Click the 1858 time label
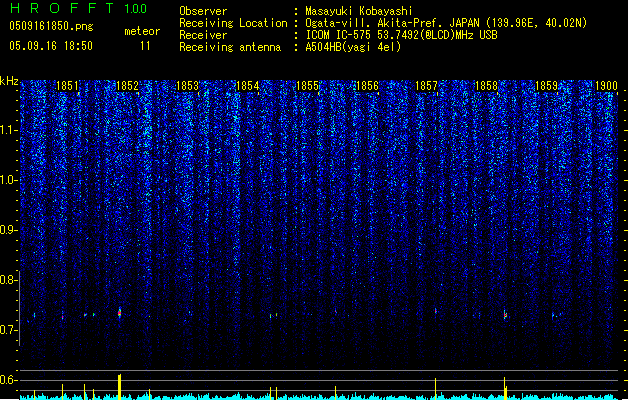The height and width of the screenshot is (400, 629). click(486, 85)
